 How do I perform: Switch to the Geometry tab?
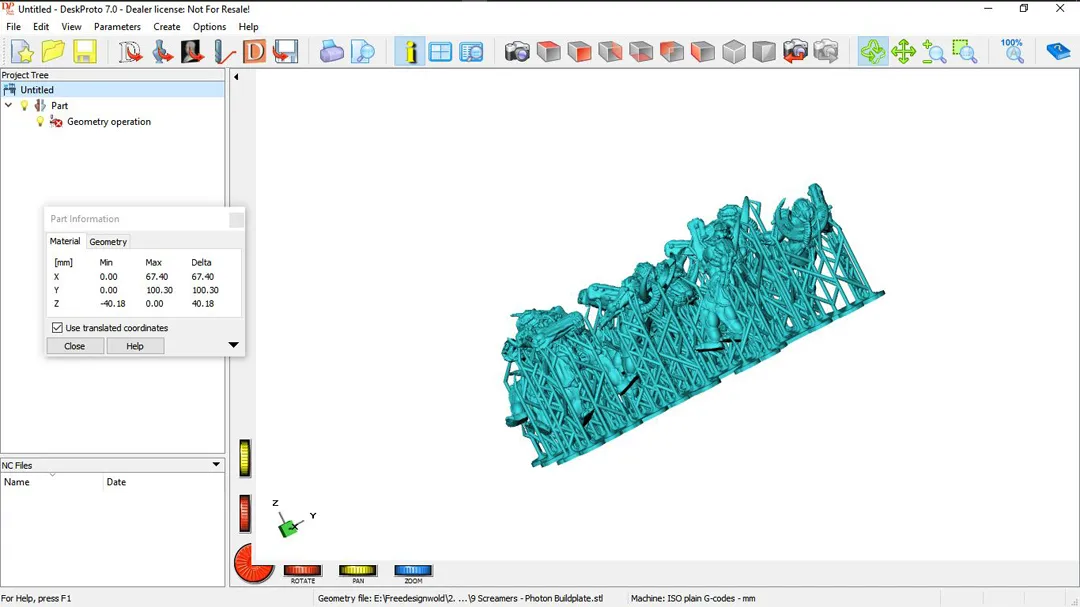pos(108,242)
